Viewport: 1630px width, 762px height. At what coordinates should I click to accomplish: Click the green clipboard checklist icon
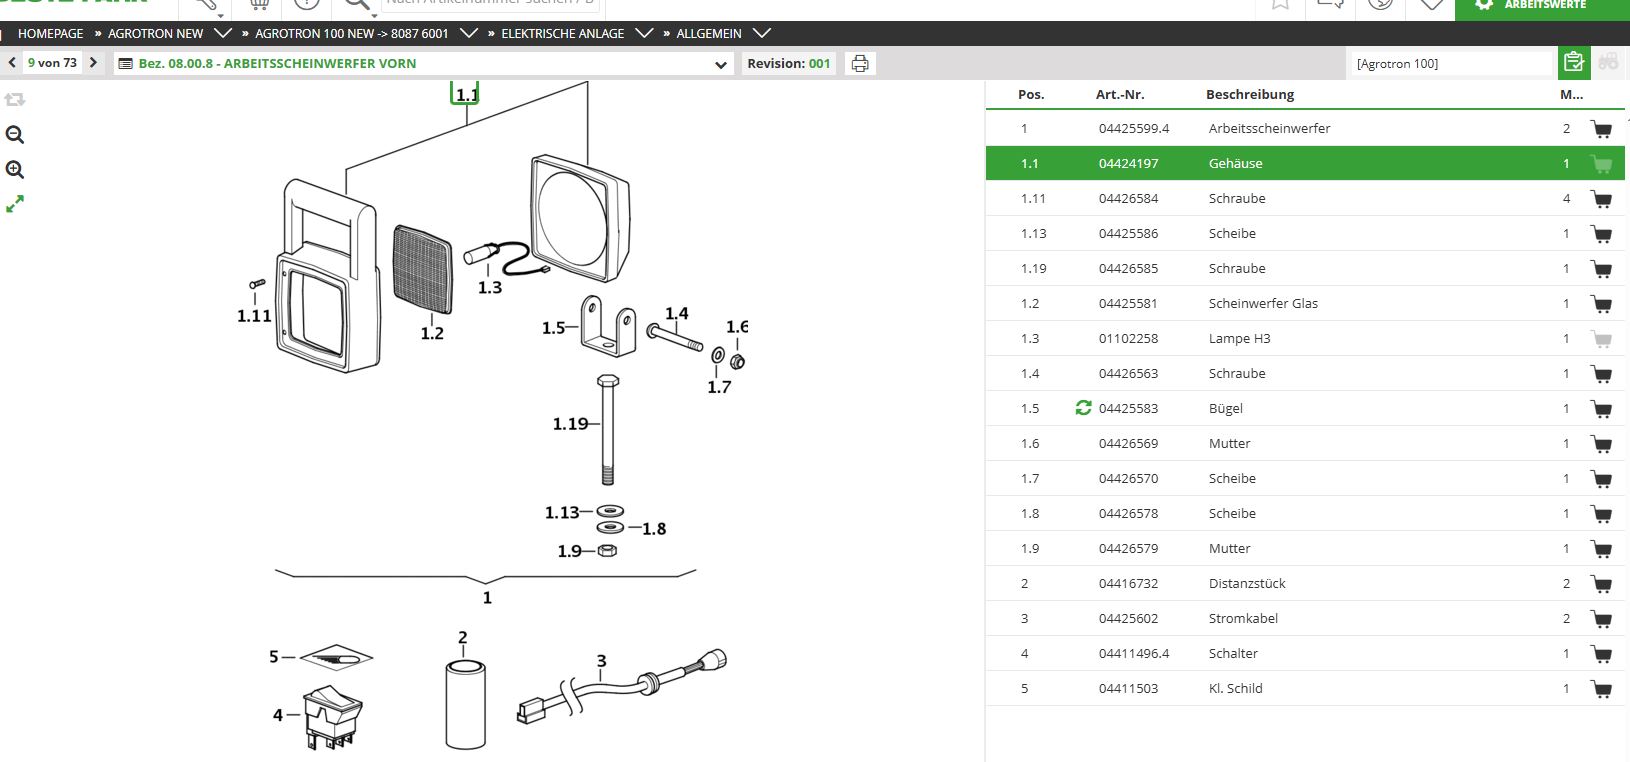[1573, 63]
